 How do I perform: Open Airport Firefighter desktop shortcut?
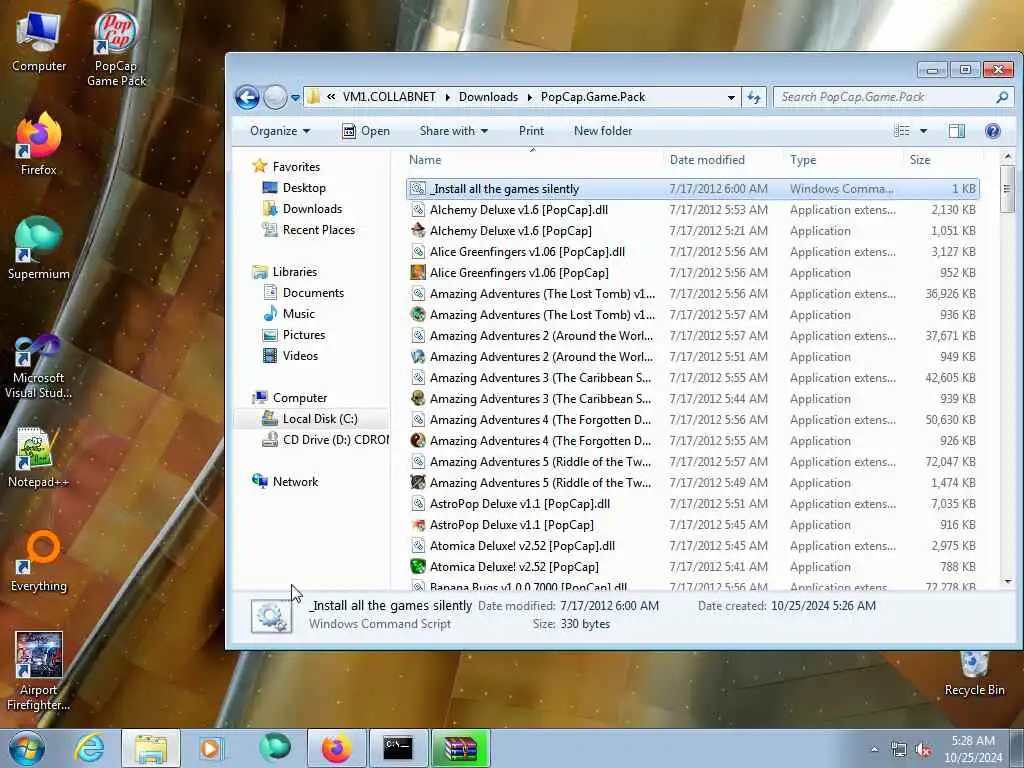(x=39, y=671)
